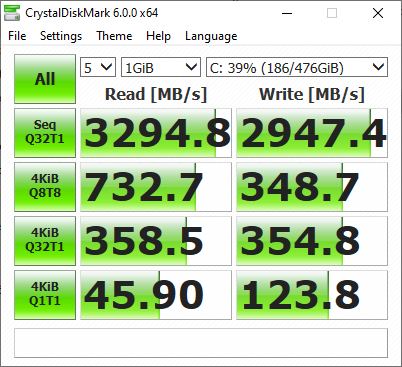The image size is (402, 367).
Task: Click 4KiB Q1T1 write result 123.8
Action: tap(312, 295)
